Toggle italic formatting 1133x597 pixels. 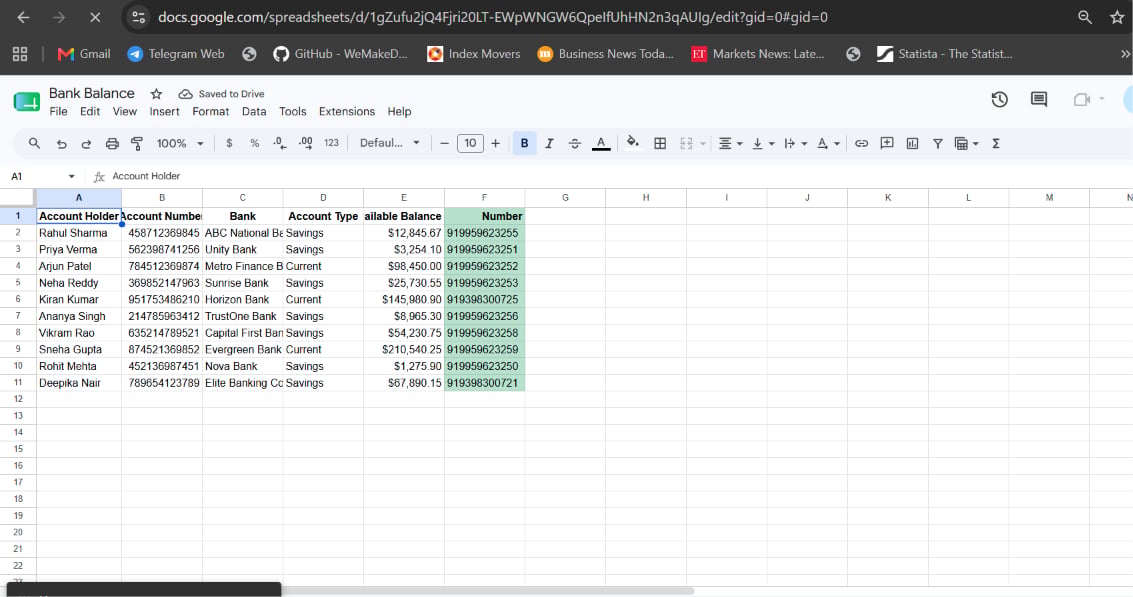549,143
